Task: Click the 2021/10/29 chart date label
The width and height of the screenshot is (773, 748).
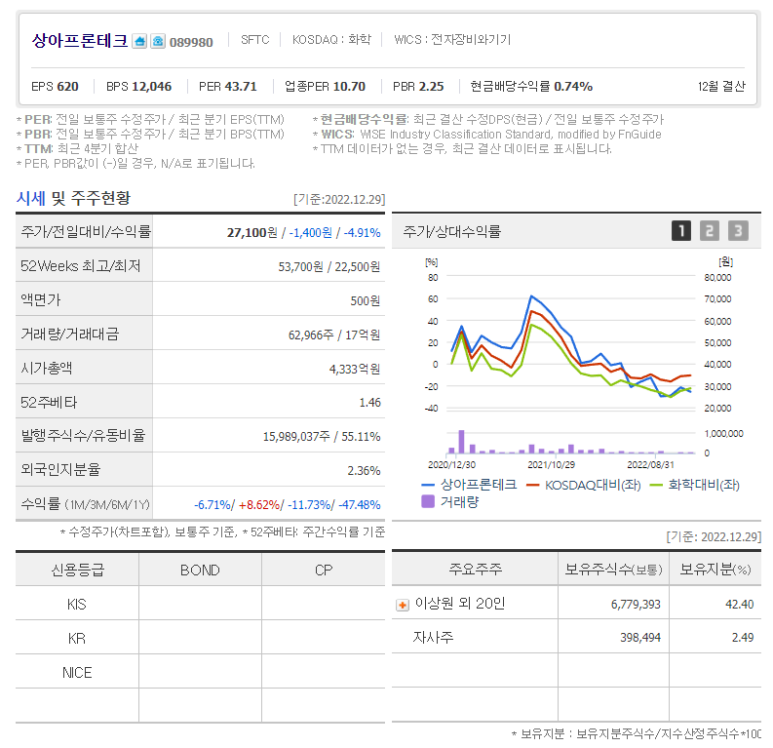Action: pyautogui.click(x=551, y=464)
